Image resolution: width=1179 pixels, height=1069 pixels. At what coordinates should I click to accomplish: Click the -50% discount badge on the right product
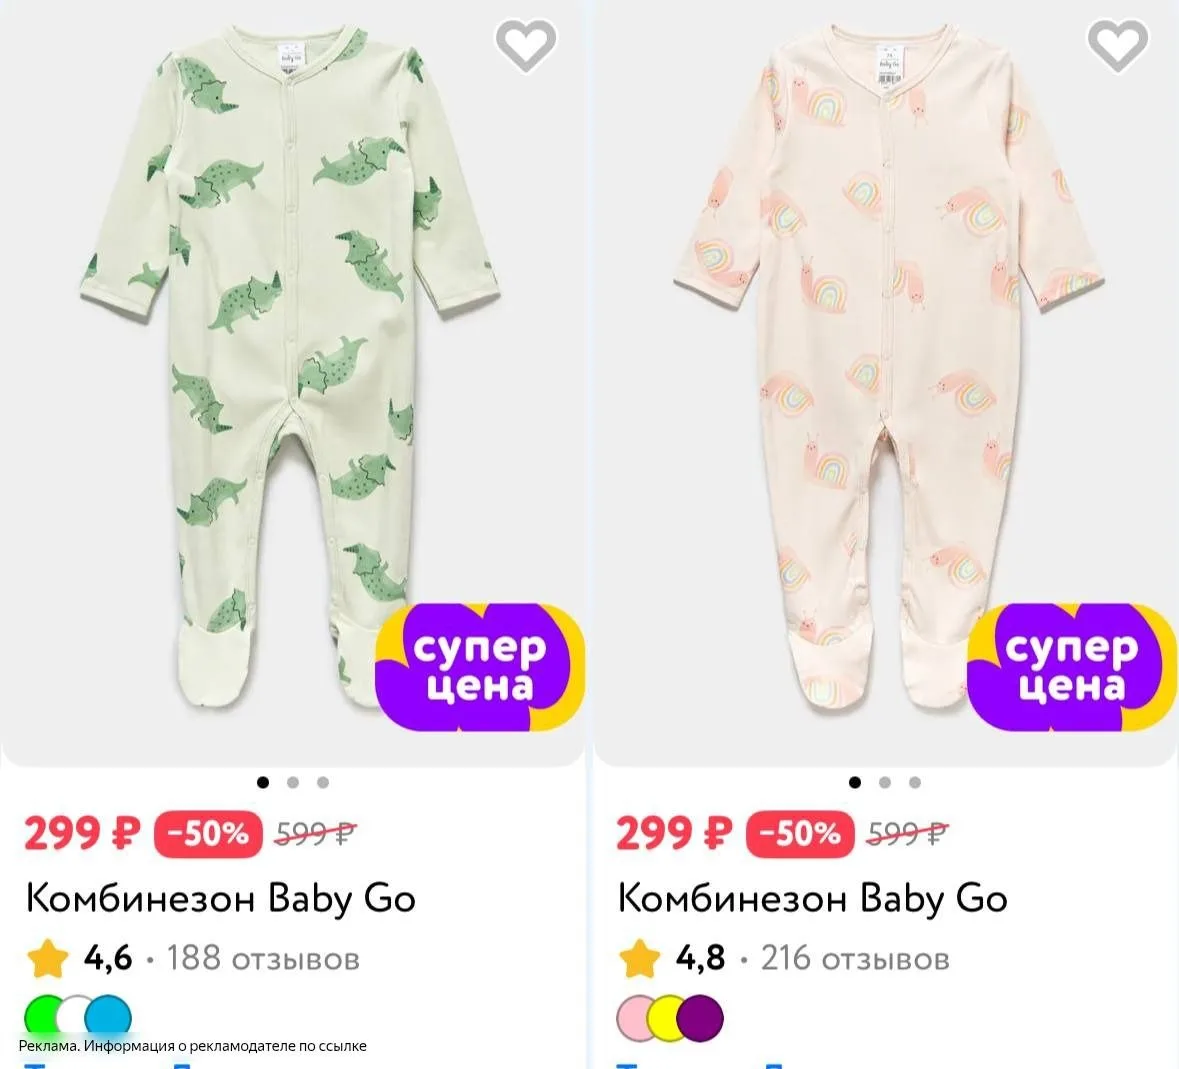click(800, 834)
